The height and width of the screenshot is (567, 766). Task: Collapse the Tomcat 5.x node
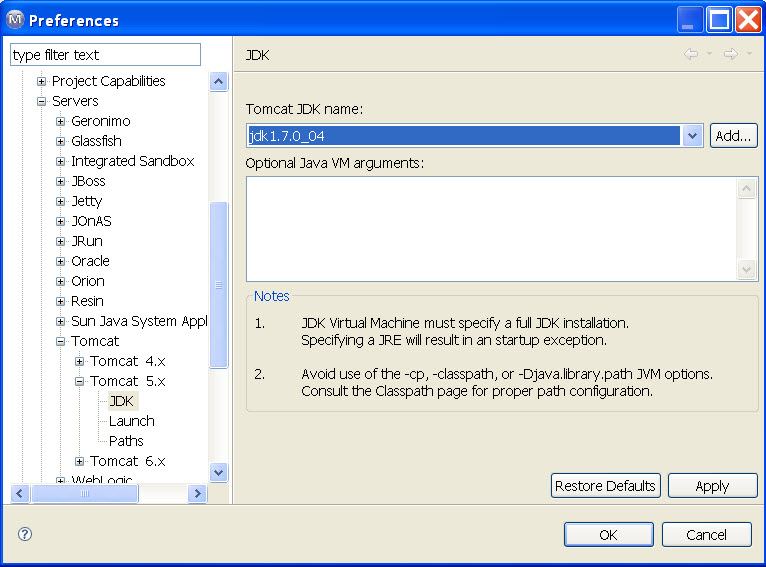[80, 381]
